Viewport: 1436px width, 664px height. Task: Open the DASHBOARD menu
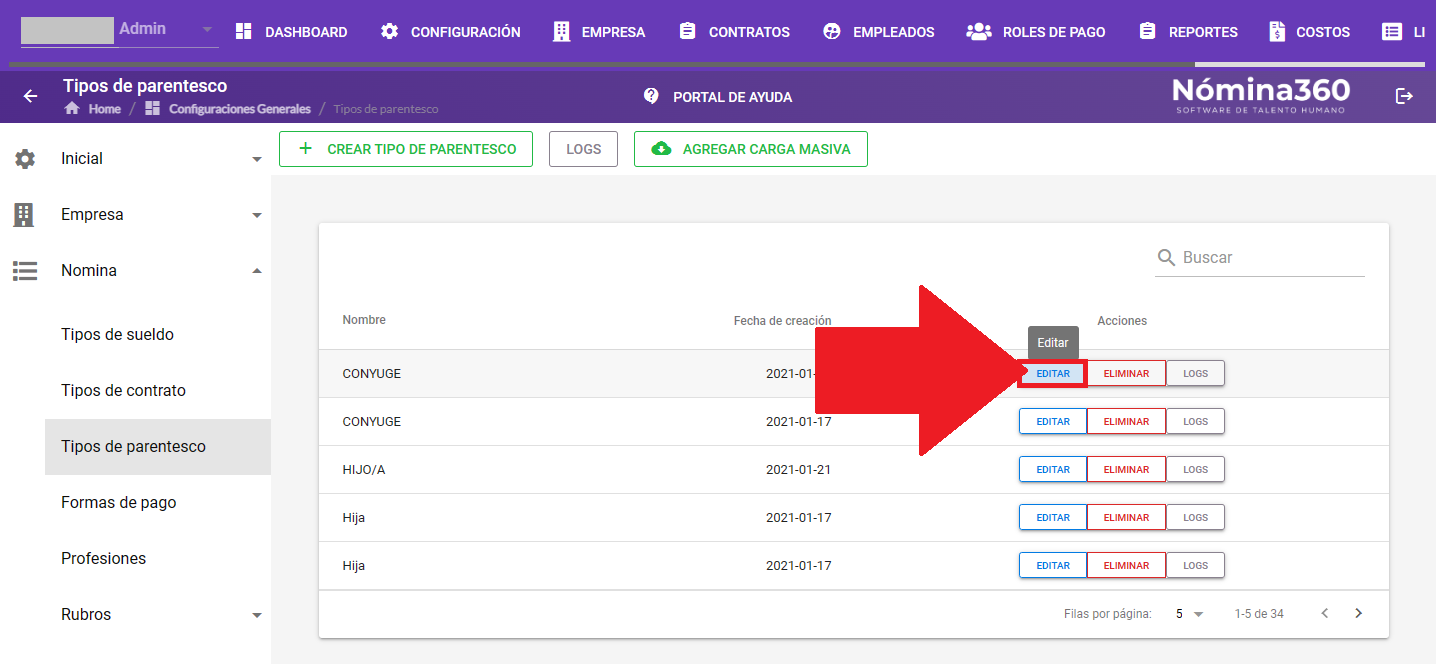pyautogui.click(x=291, y=32)
